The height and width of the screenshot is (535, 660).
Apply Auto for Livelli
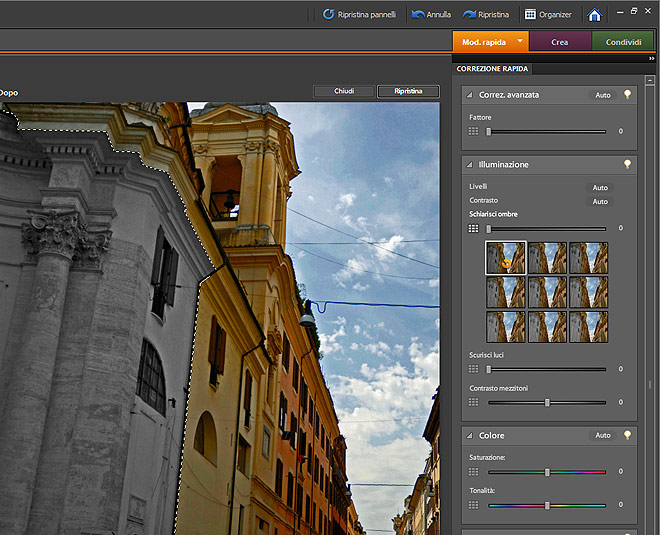(x=600, y=188)
